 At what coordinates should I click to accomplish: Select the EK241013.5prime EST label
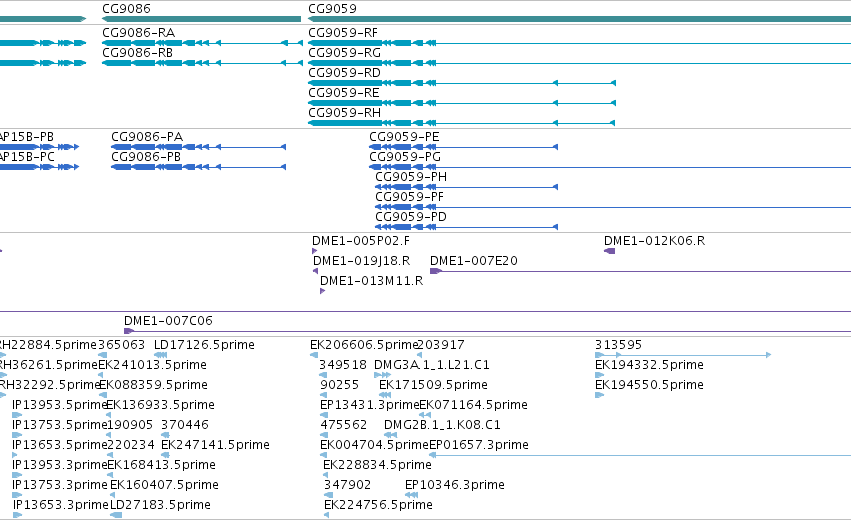[x=153, y=365]
